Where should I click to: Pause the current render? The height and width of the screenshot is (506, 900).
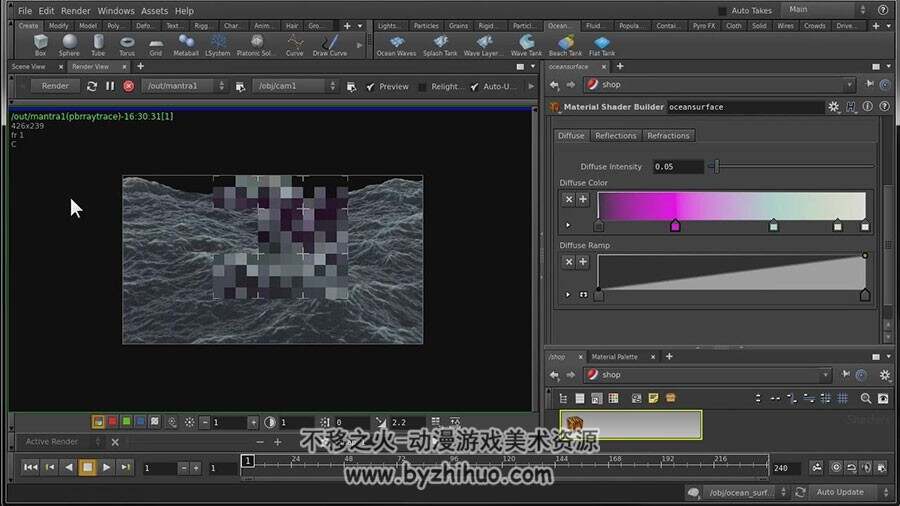[x=110, y=86]
